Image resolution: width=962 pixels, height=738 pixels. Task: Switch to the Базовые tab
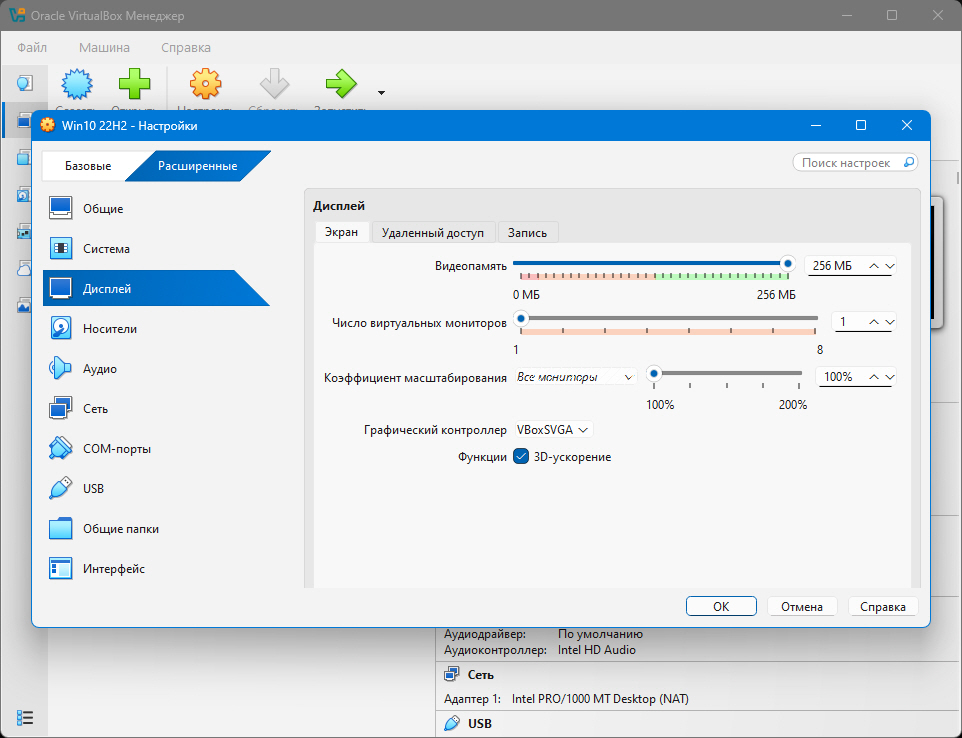pos(88,166)
